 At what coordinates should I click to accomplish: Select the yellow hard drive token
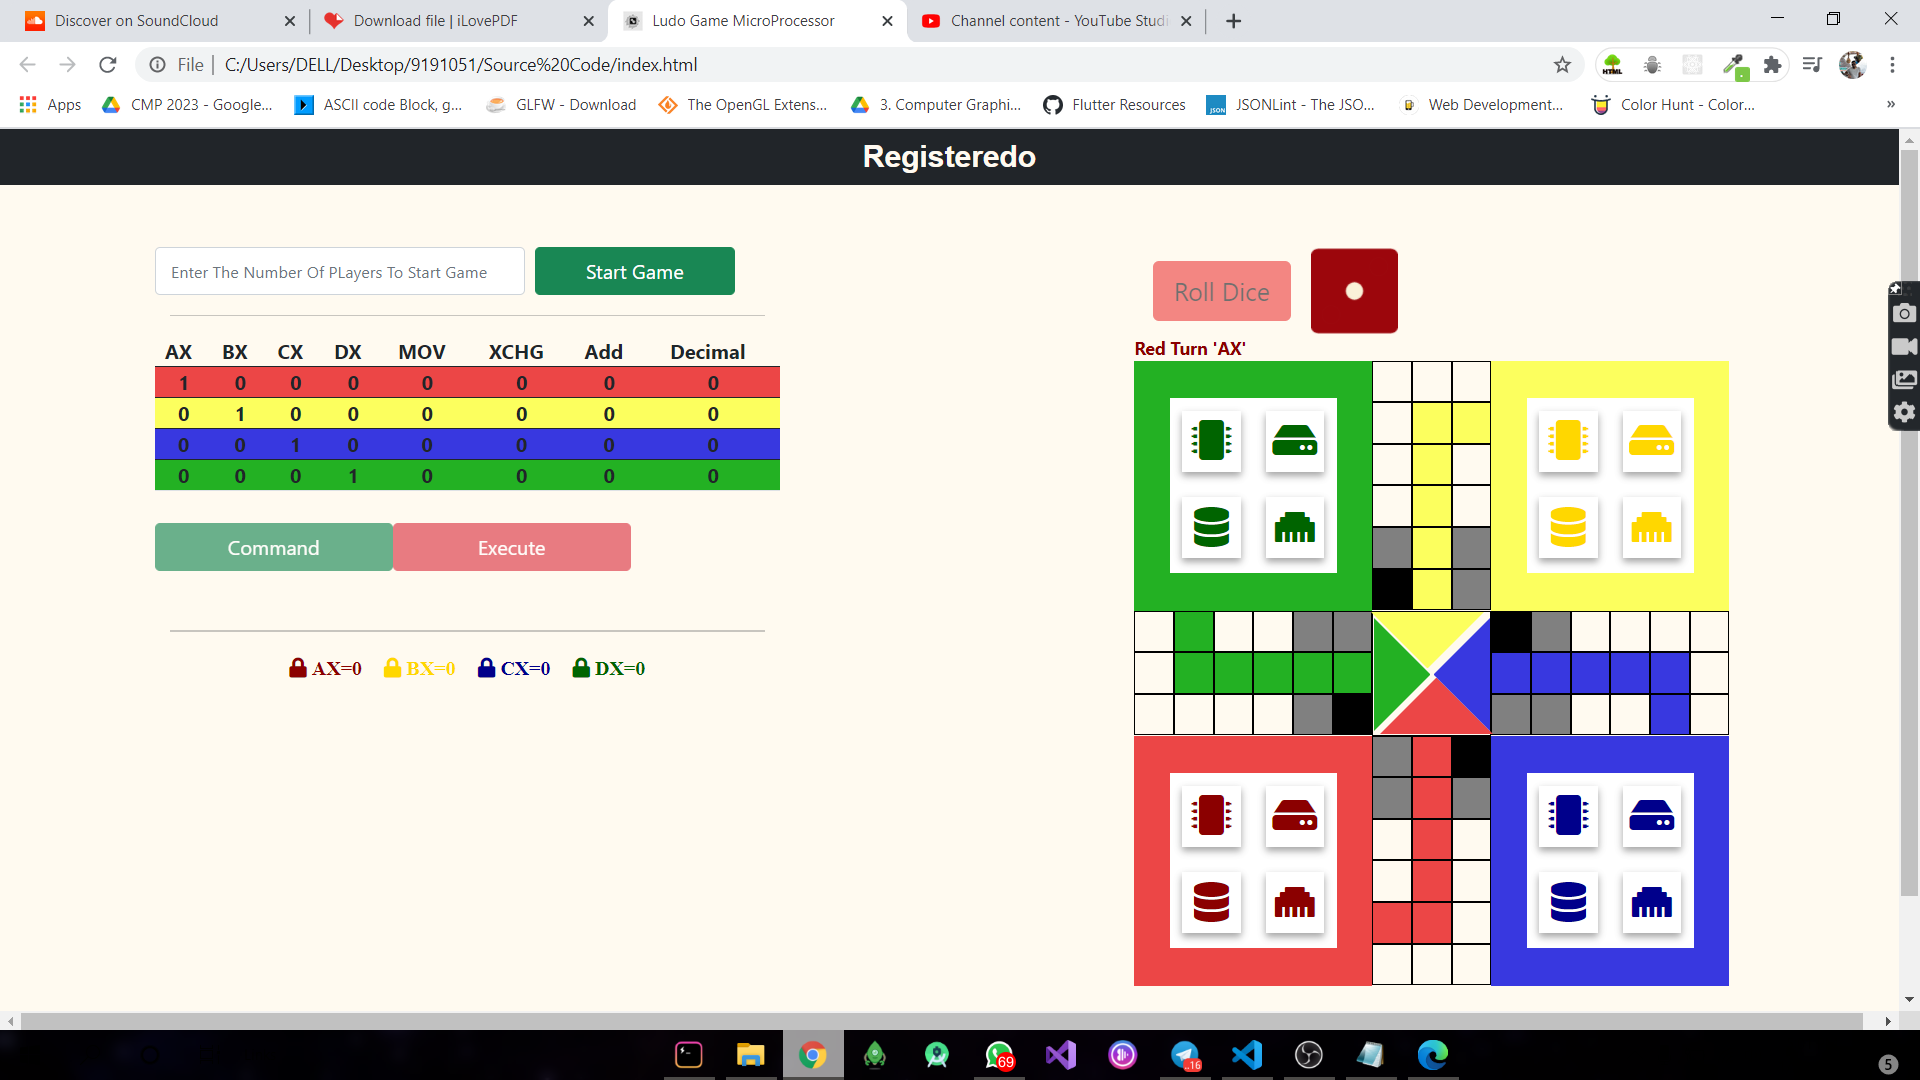coord(1651,440)
